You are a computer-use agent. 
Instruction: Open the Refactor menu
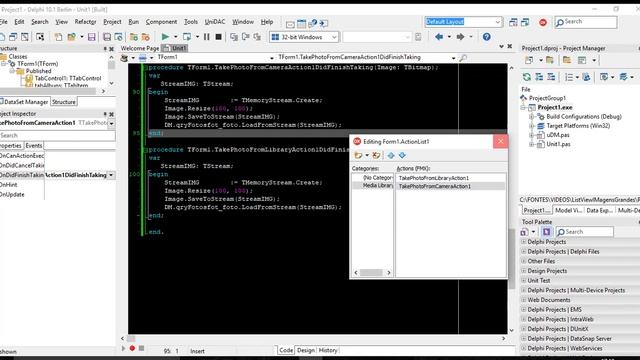[x=85, y=22]
